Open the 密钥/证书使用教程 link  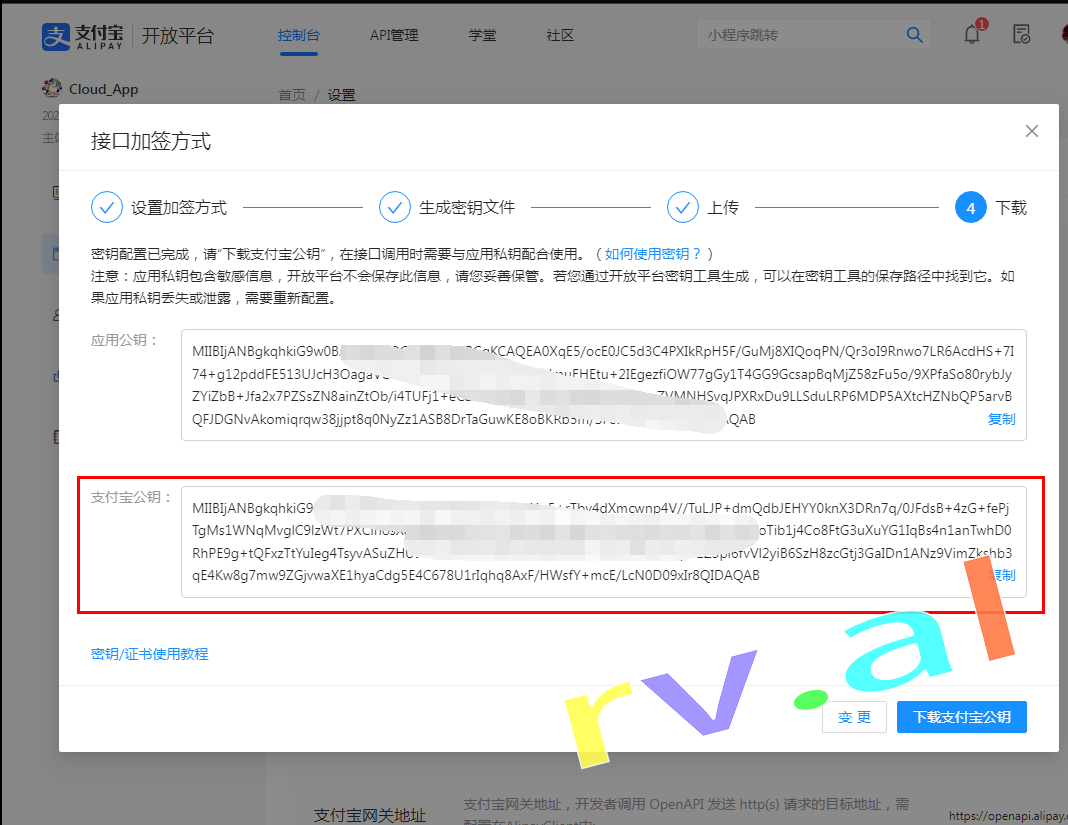pos(150,654)
